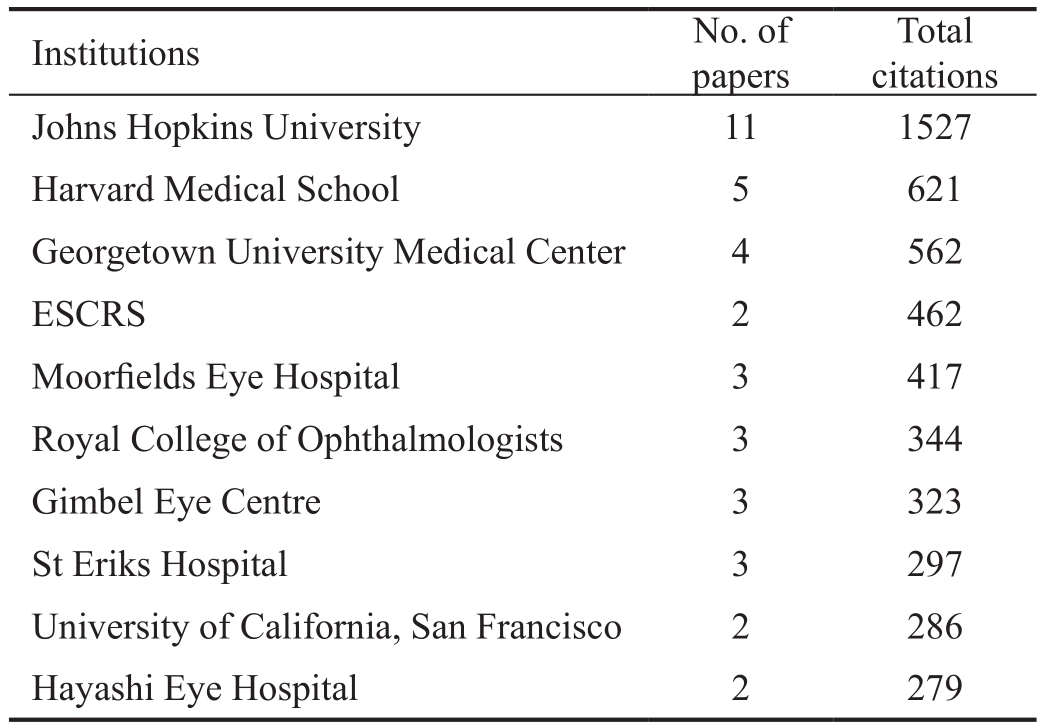Click the 462 citations cell
This screenshot has height=728, width=1042.
coord(934,314)
